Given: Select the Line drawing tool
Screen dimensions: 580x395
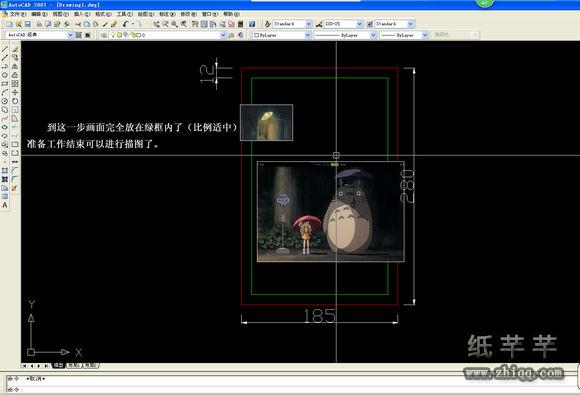Looking at the screenshot, I should coord(5,49).
